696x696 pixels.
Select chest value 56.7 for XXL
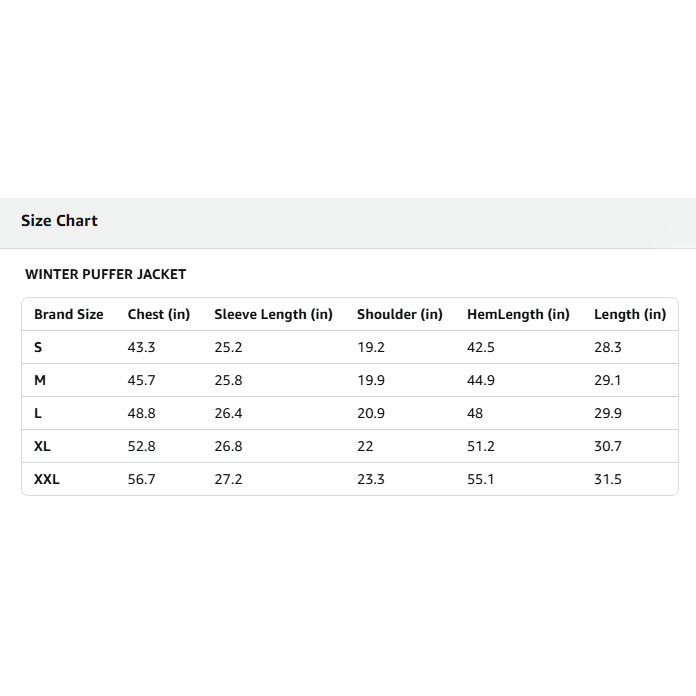[x=141, y=479]
